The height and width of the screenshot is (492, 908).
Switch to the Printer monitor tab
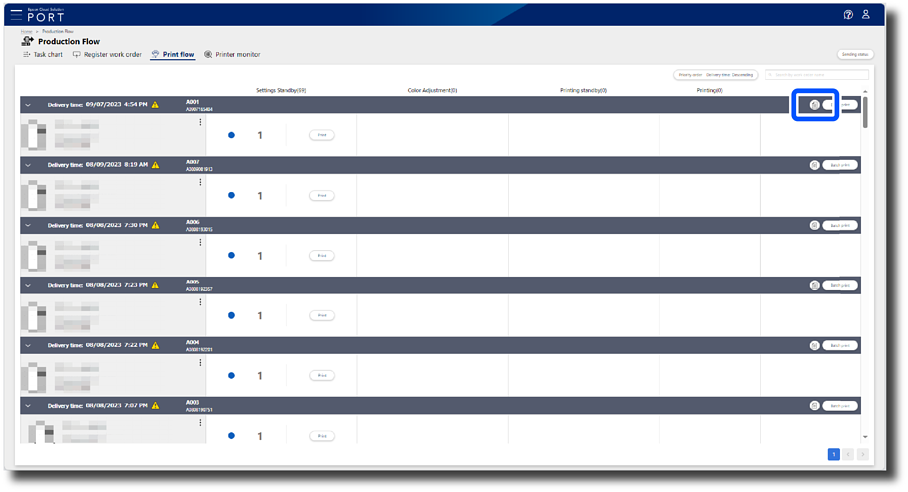(232, 55)
